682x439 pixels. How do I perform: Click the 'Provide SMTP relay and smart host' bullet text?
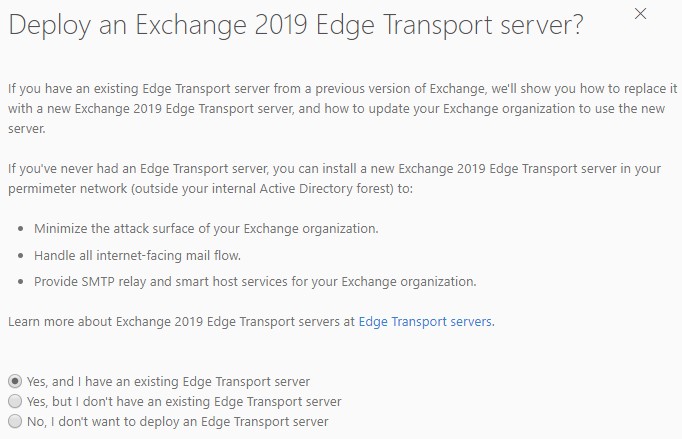pos(255,281)
